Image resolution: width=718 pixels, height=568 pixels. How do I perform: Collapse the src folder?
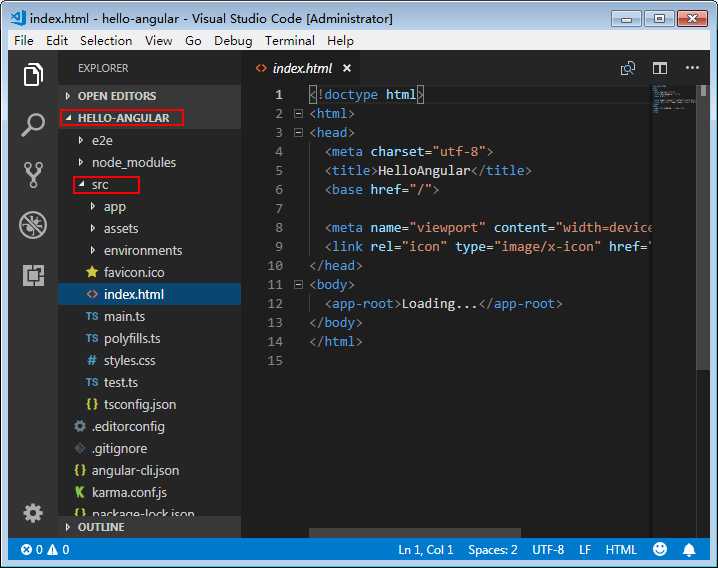[82, 184]
